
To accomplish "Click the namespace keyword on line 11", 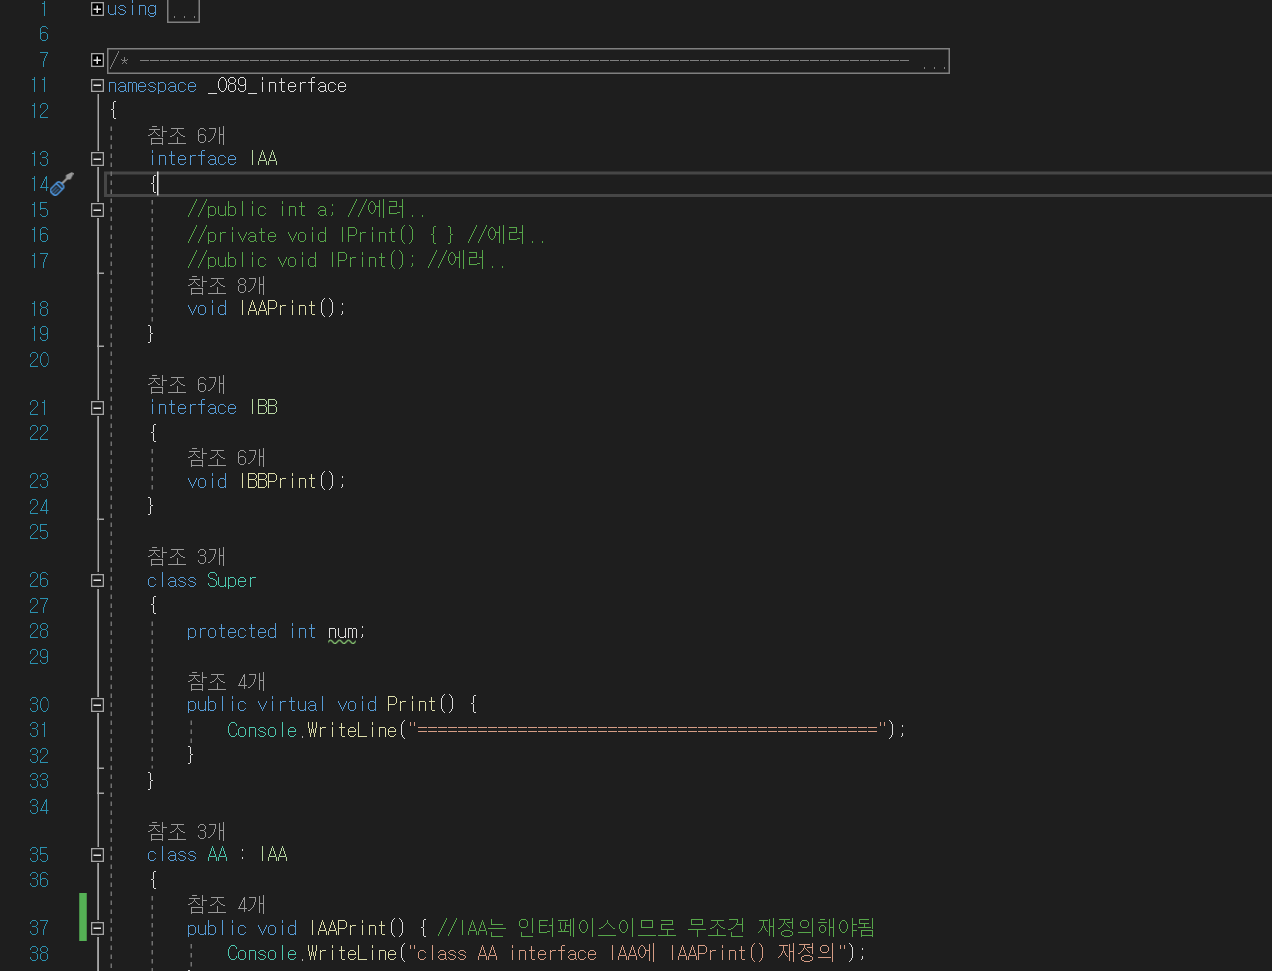I will tap(152, 86).
